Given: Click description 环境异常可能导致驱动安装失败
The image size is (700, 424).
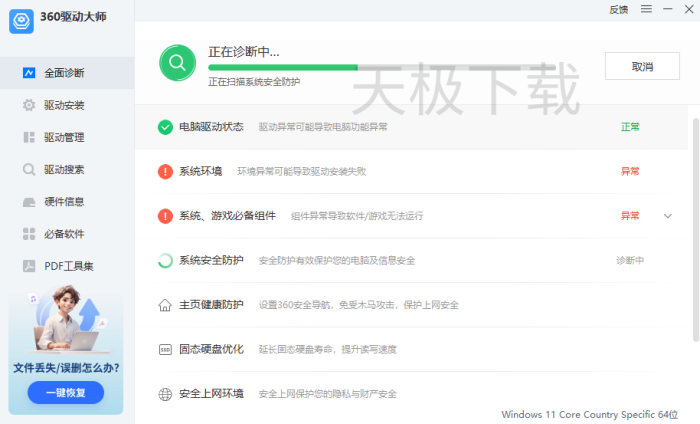Looking at the screenshot, I should click(302, 172).
